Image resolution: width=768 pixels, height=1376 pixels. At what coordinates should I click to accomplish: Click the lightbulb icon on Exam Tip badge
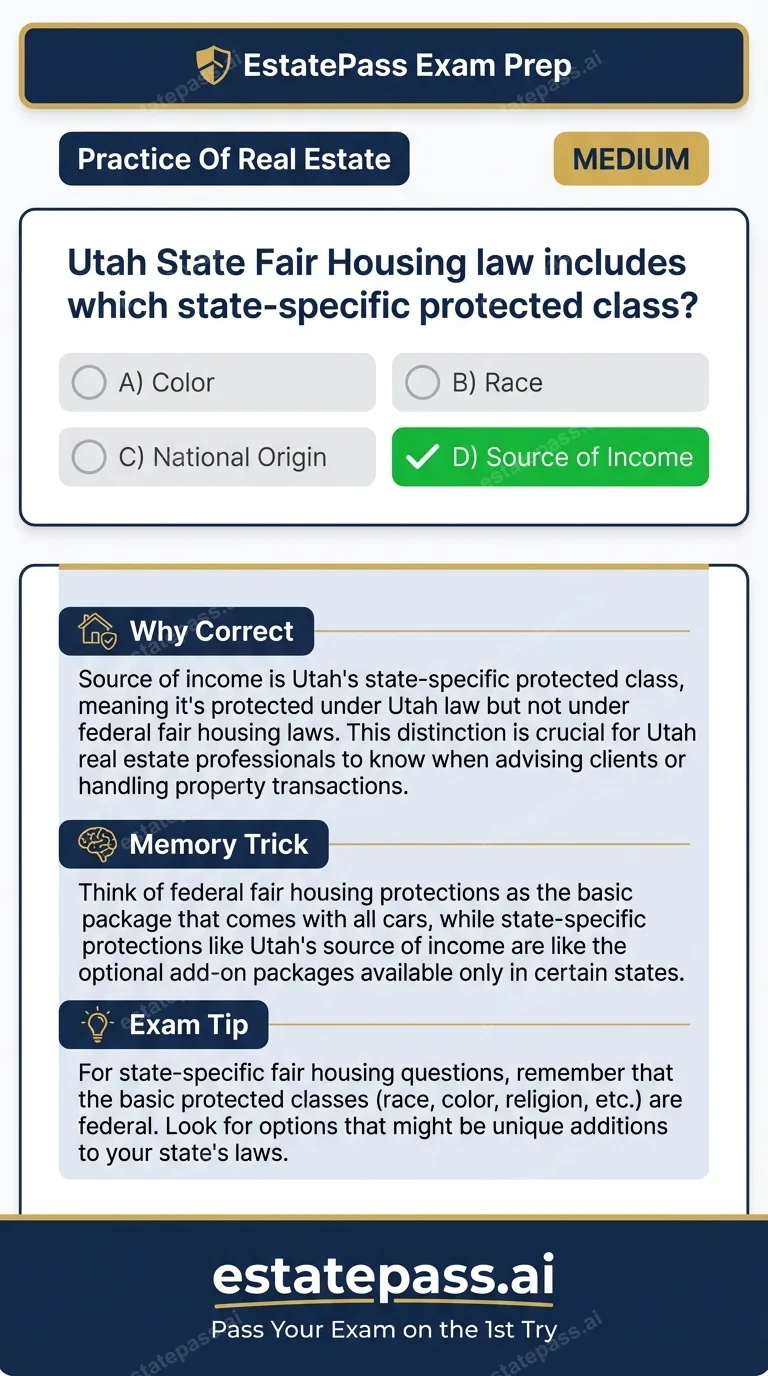coord(96,1024)
